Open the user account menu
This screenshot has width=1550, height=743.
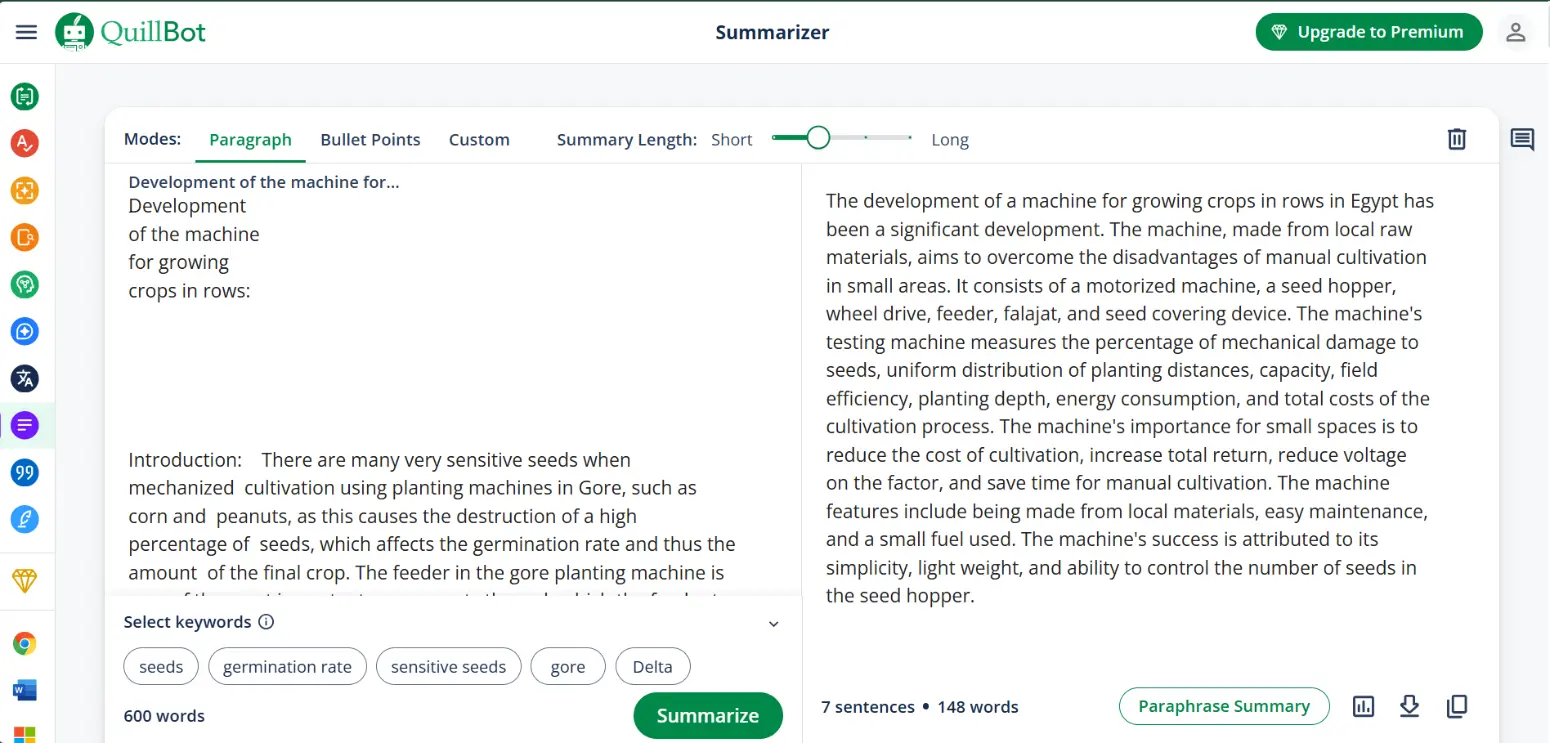click(x=1516, y=32)
